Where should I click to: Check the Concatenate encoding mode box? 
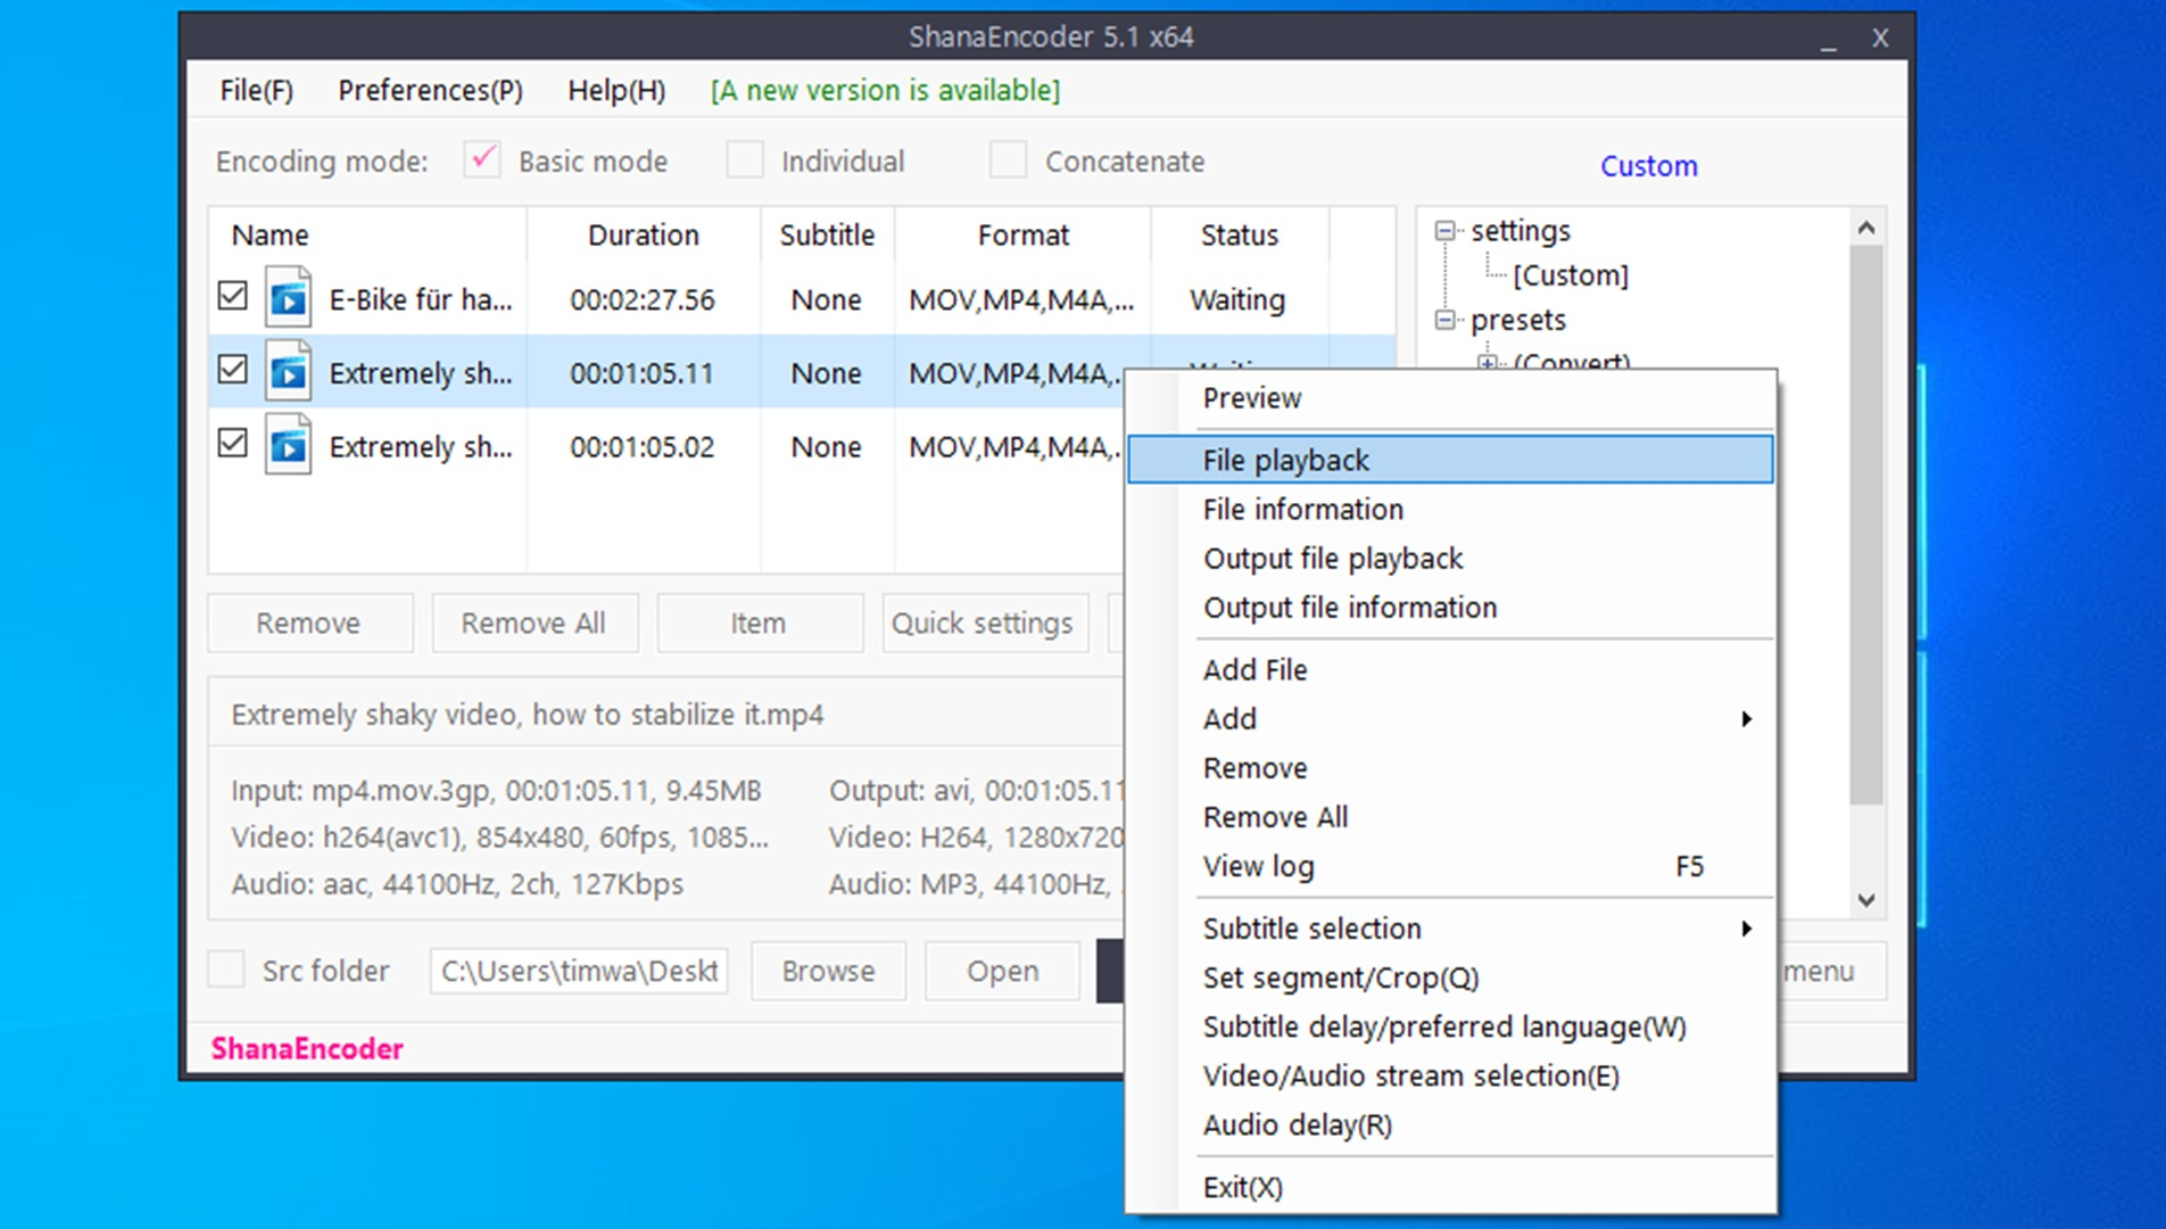1008,161
